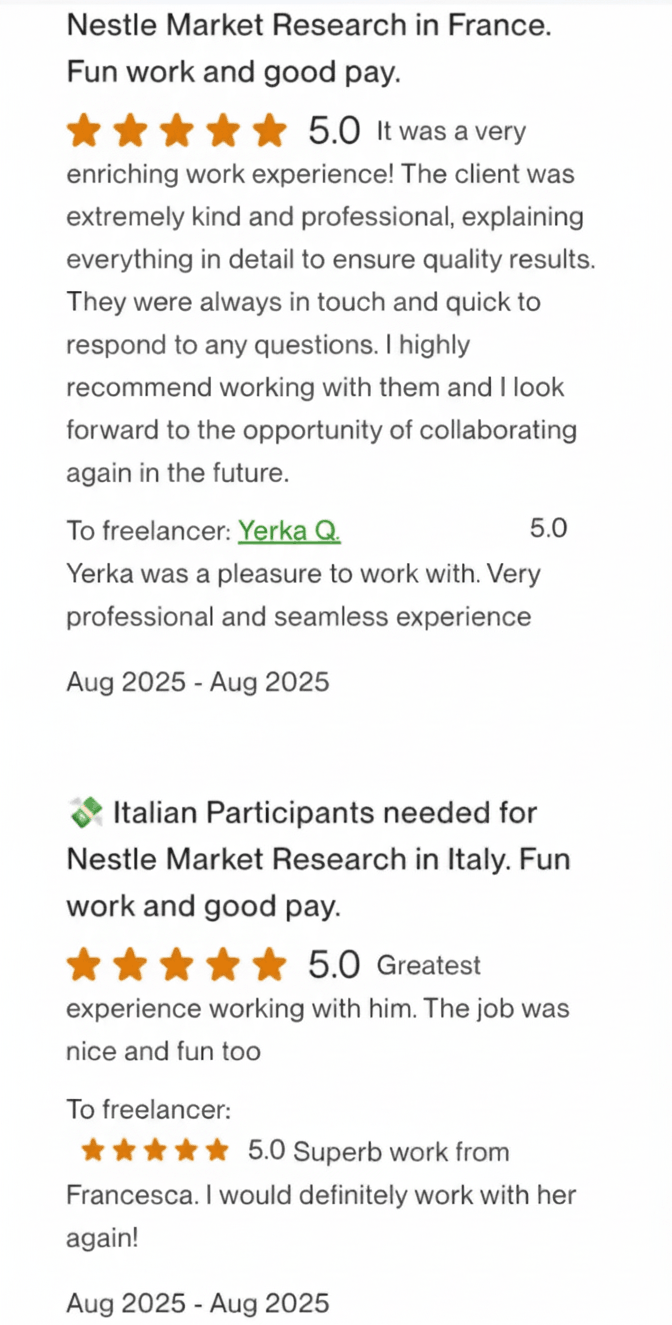Open the 'Nestle Market Research in France' job title
This screenshot has width=672, height=1325.
coord(308,26)
